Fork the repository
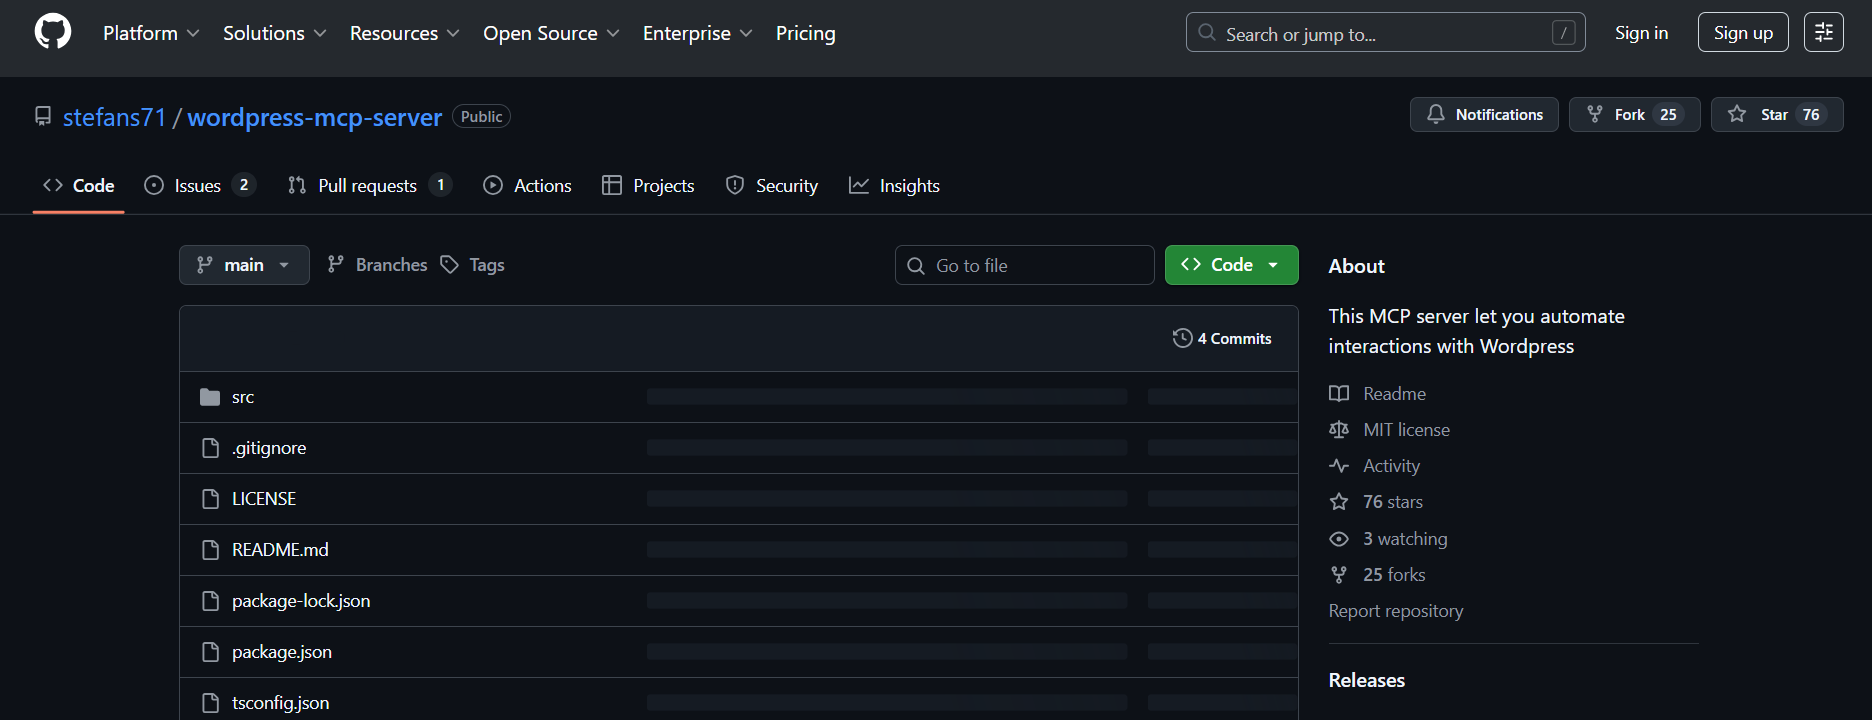1872x720 pixels. 1634,115
